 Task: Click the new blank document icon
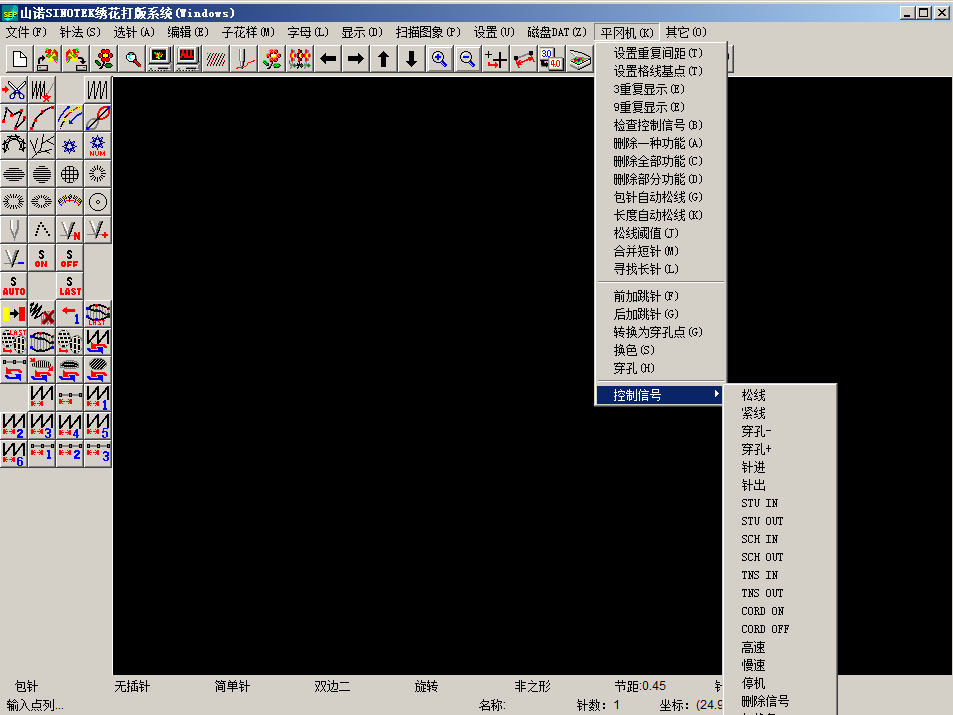[x=19, y=59]
